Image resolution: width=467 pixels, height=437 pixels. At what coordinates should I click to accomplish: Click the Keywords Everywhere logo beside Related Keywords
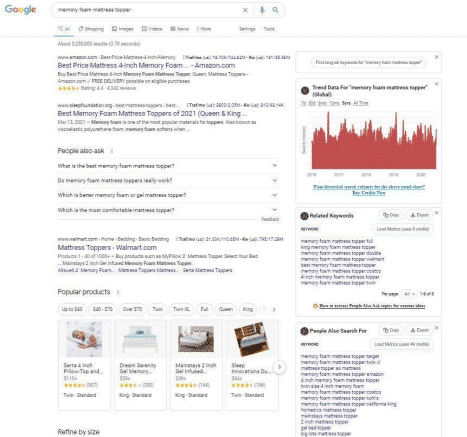pyautogui.click(x=304, y=216)
